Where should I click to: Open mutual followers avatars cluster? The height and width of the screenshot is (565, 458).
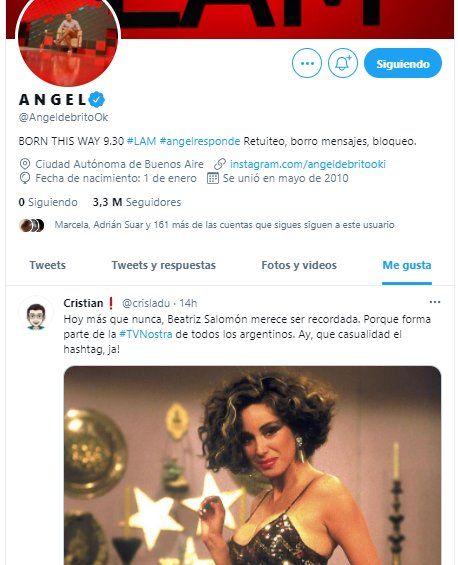[31, 225]
